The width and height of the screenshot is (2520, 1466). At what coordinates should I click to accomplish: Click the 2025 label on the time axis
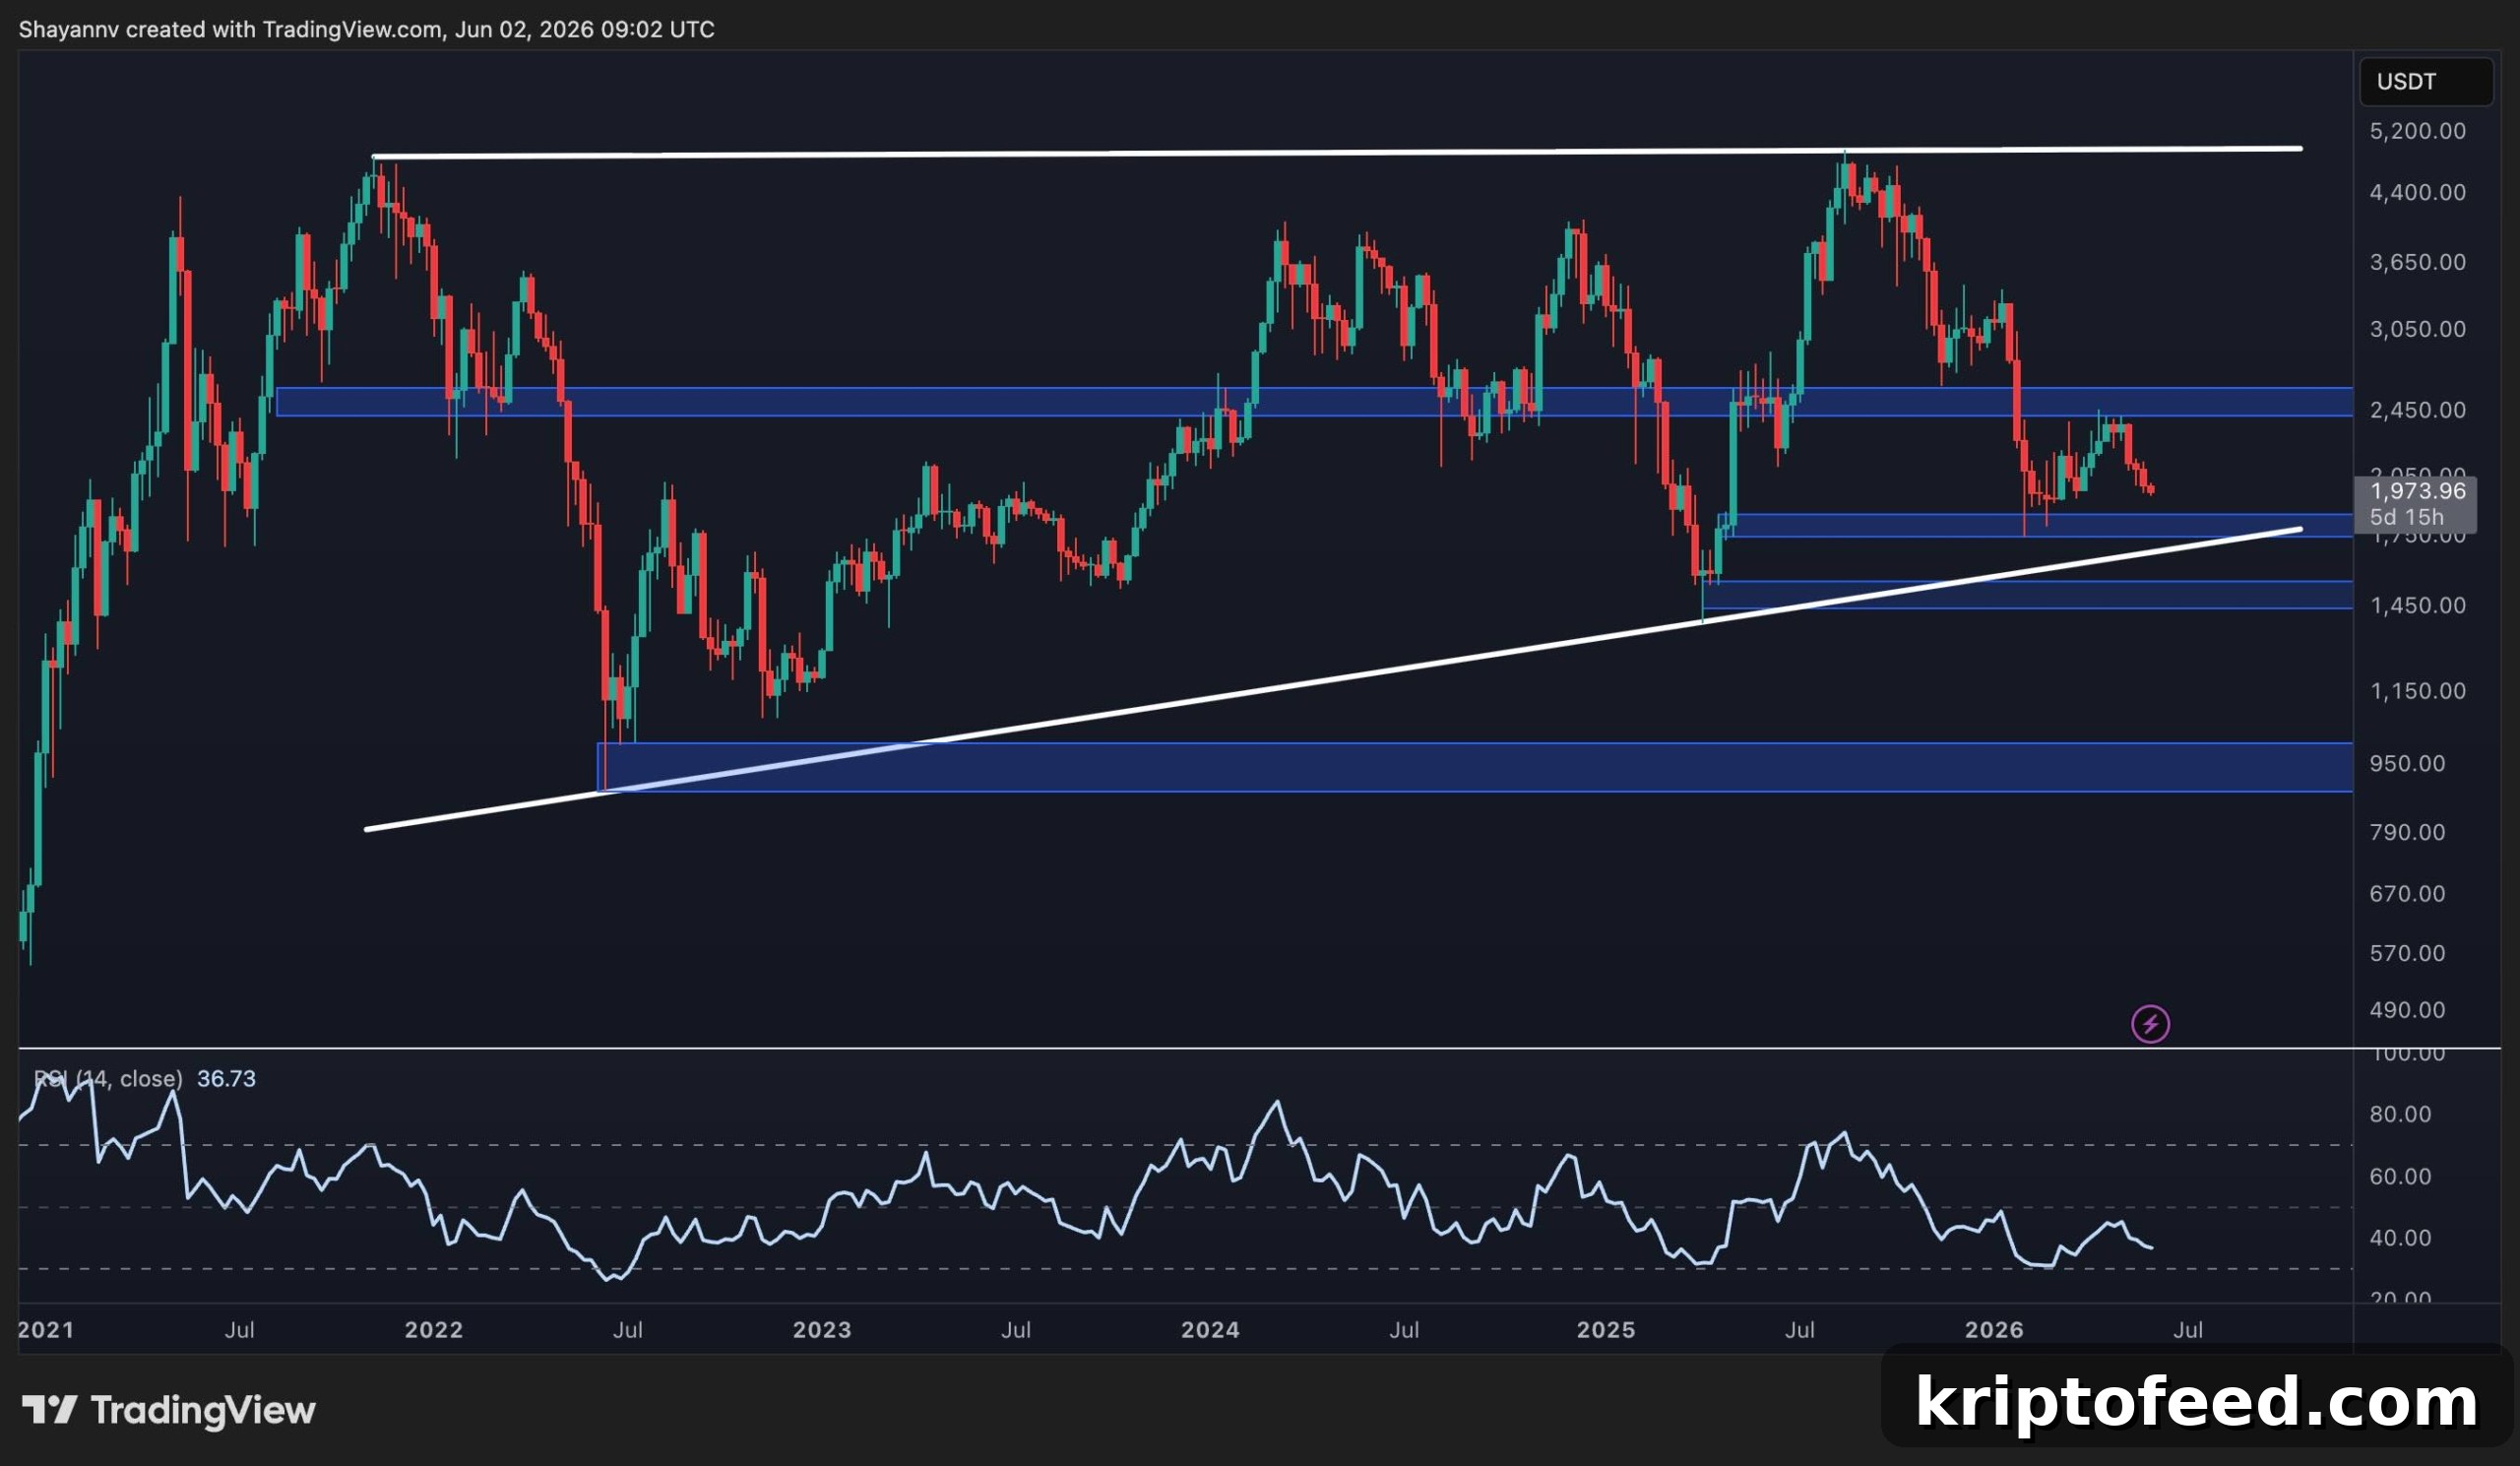click(x=1606, y=1330)
